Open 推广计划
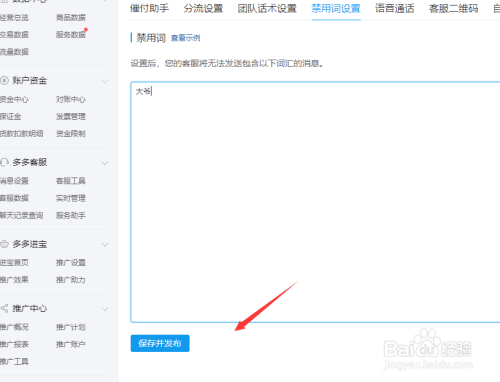Screen dimensions: 500x382 click(x=71, y=327)
